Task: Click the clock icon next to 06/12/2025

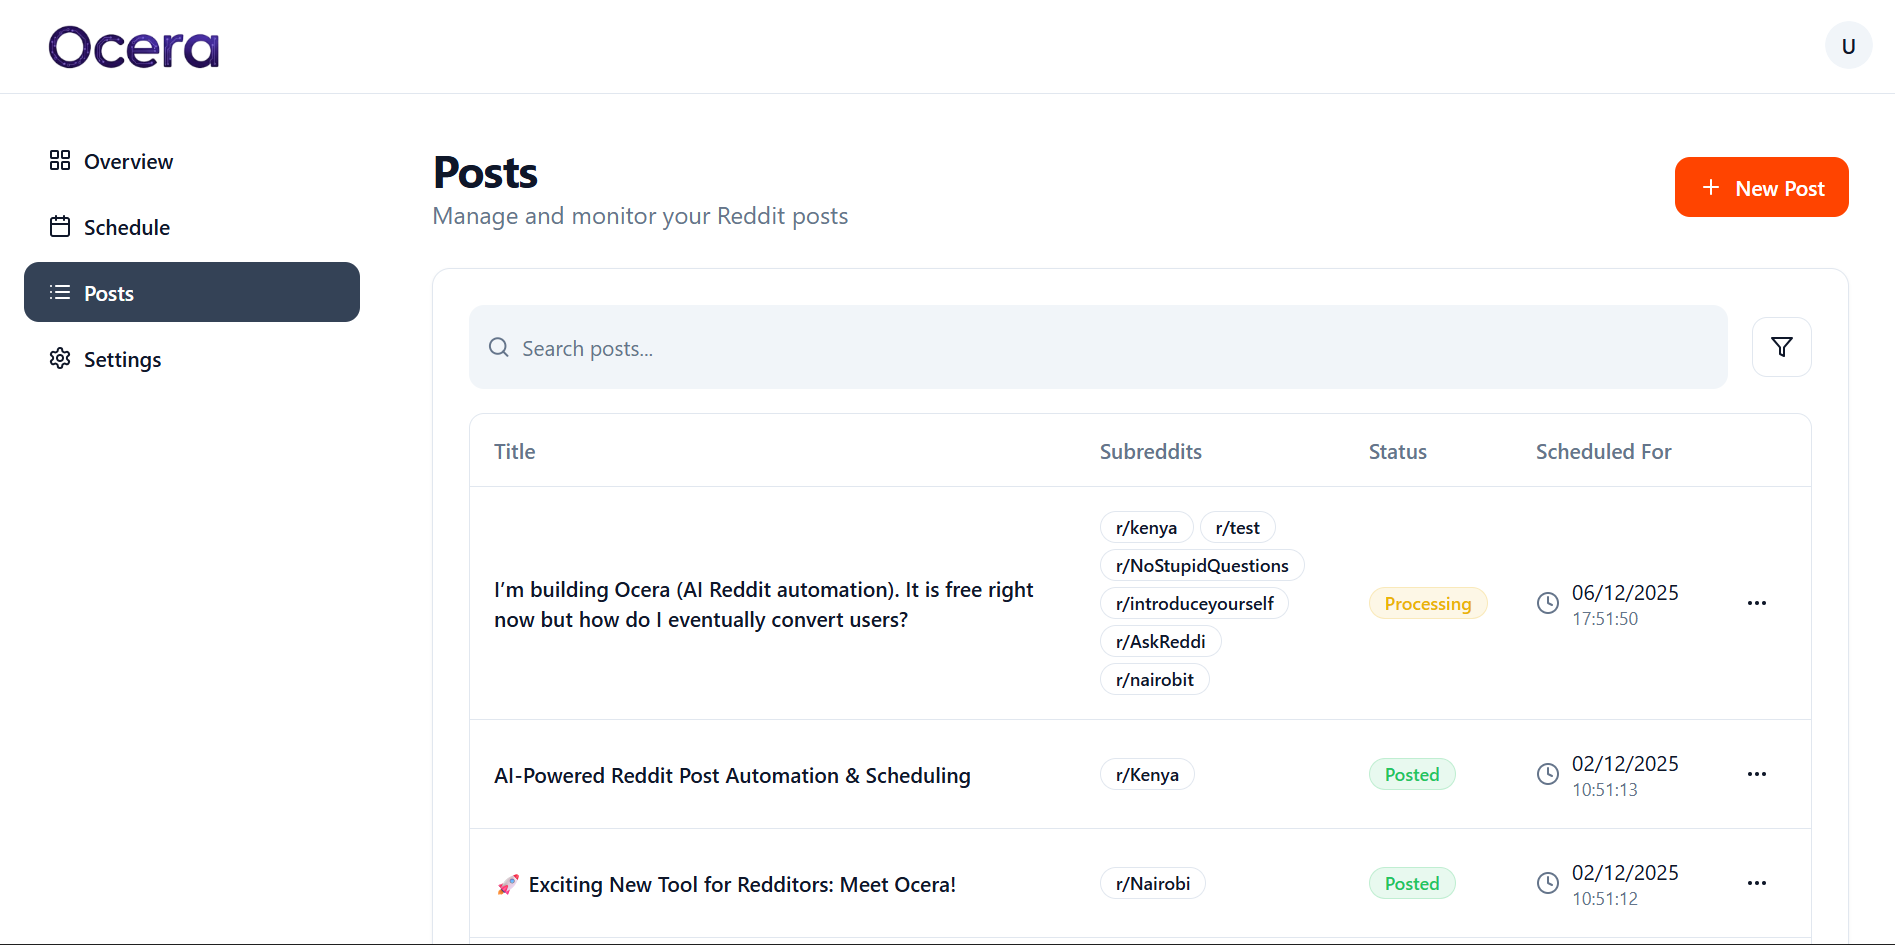Action: [1547, 603]
